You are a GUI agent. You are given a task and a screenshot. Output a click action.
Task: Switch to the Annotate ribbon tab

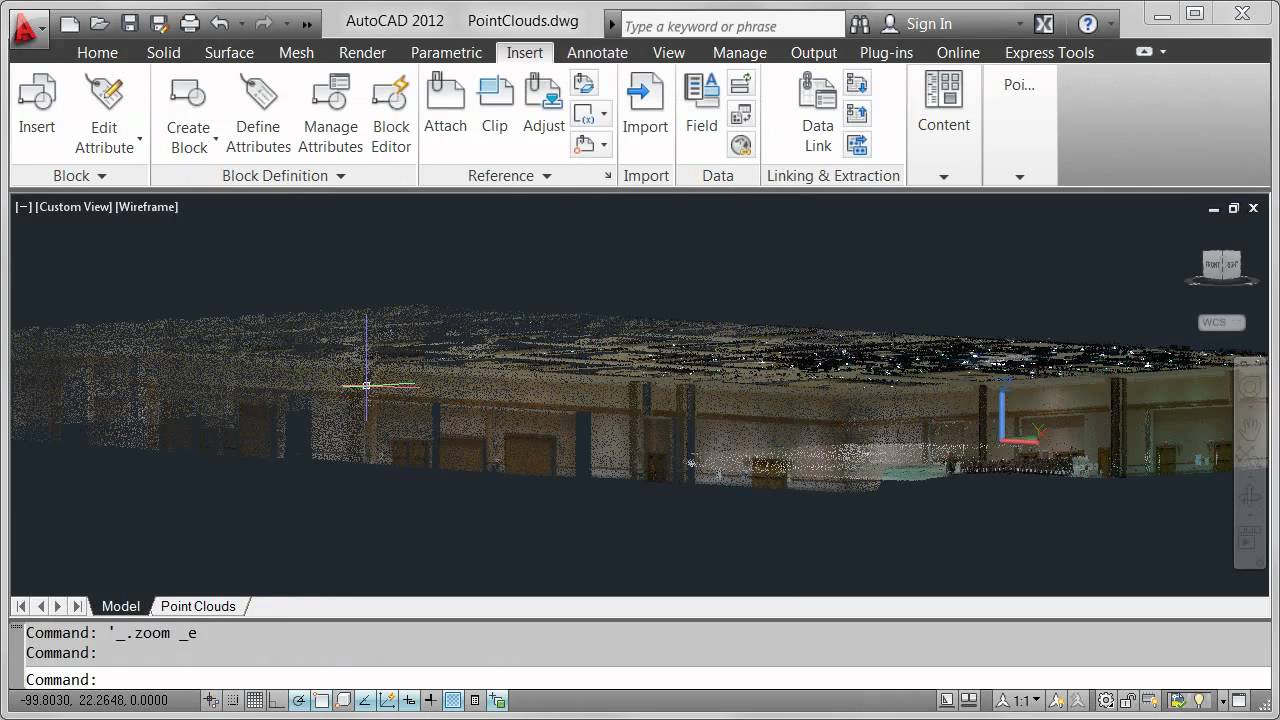point(597,52)
